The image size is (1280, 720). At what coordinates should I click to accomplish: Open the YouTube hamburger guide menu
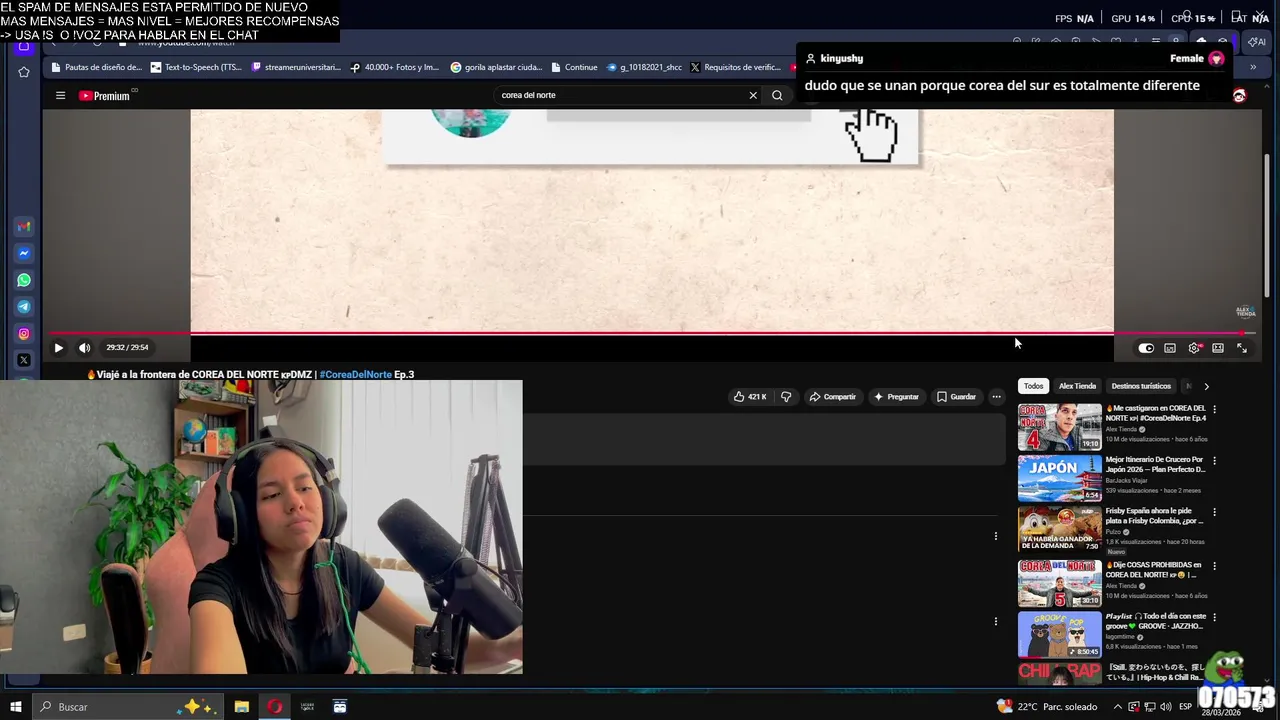tap(60, 96)
